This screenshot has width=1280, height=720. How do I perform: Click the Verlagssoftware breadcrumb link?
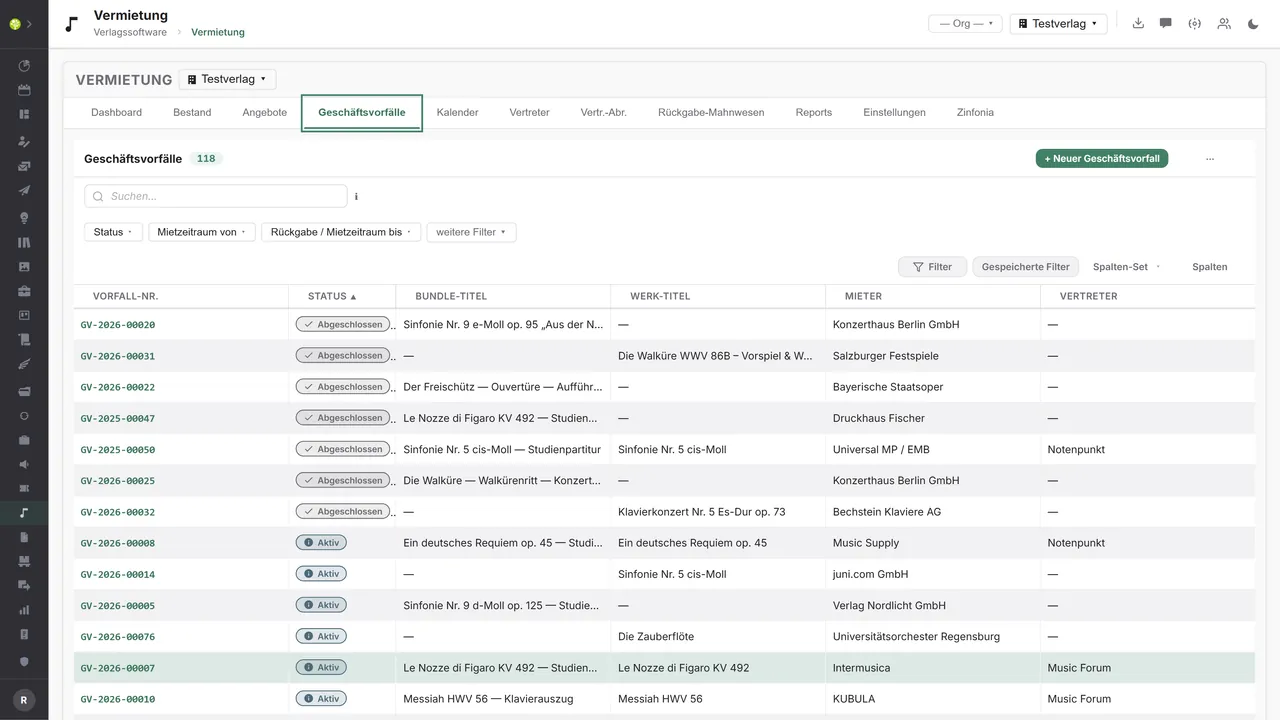130,32
